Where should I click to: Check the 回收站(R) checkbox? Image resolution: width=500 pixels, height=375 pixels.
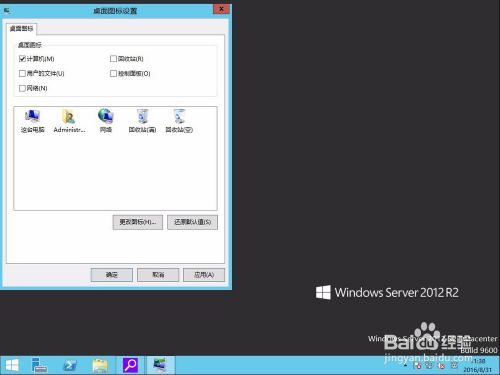click(113, 59)
